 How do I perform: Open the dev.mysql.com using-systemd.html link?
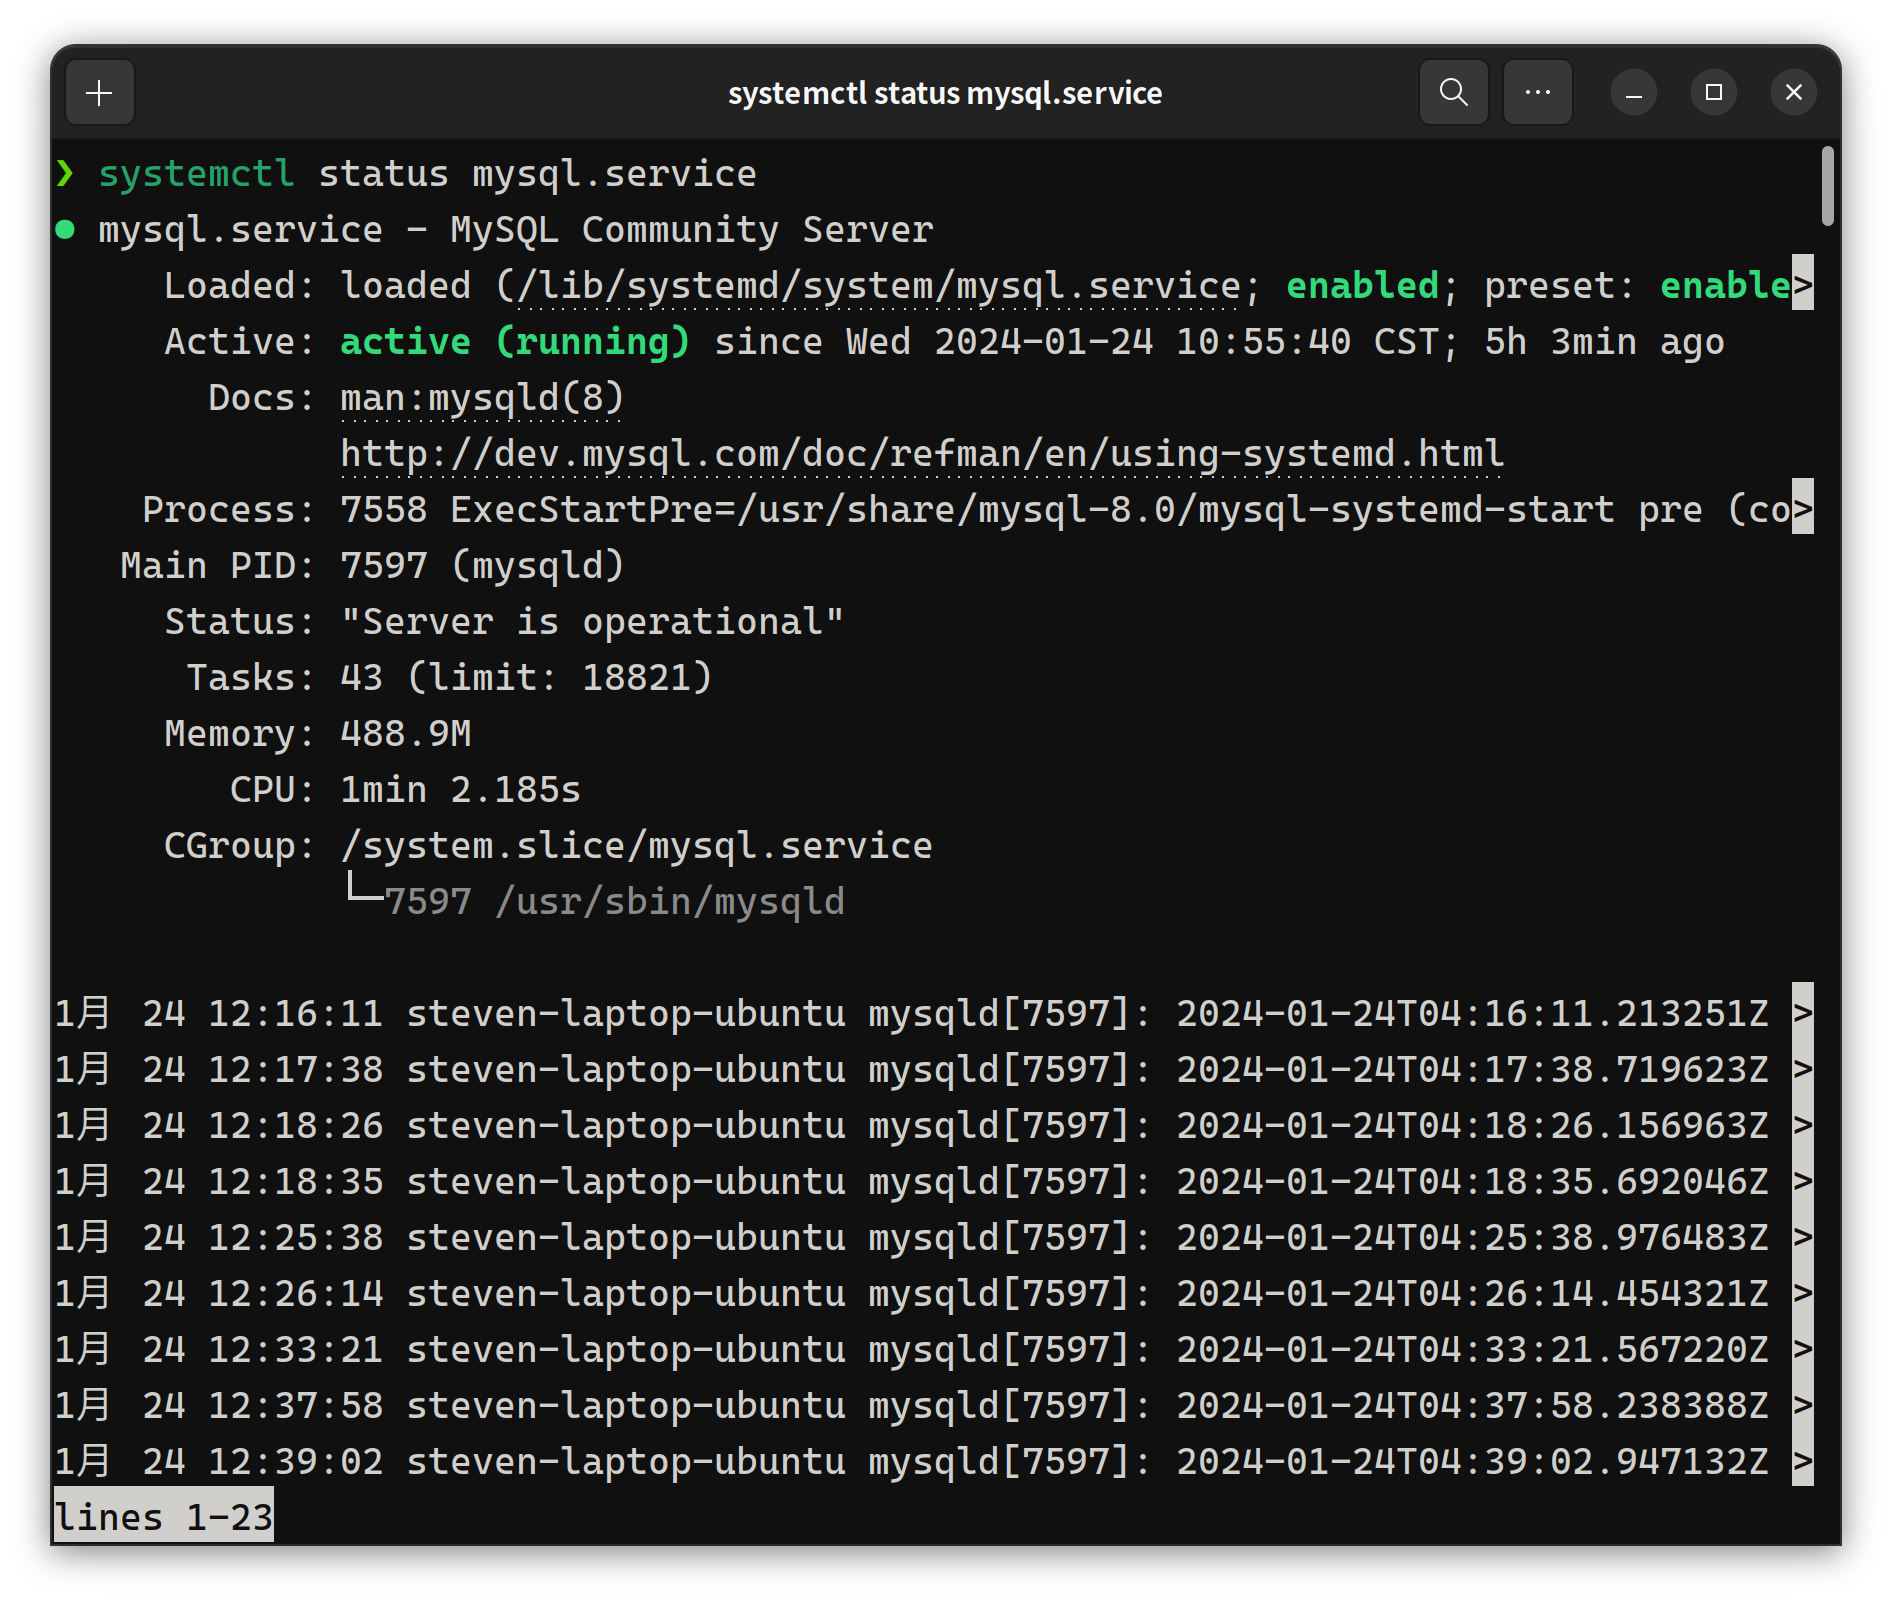[921, 454]
